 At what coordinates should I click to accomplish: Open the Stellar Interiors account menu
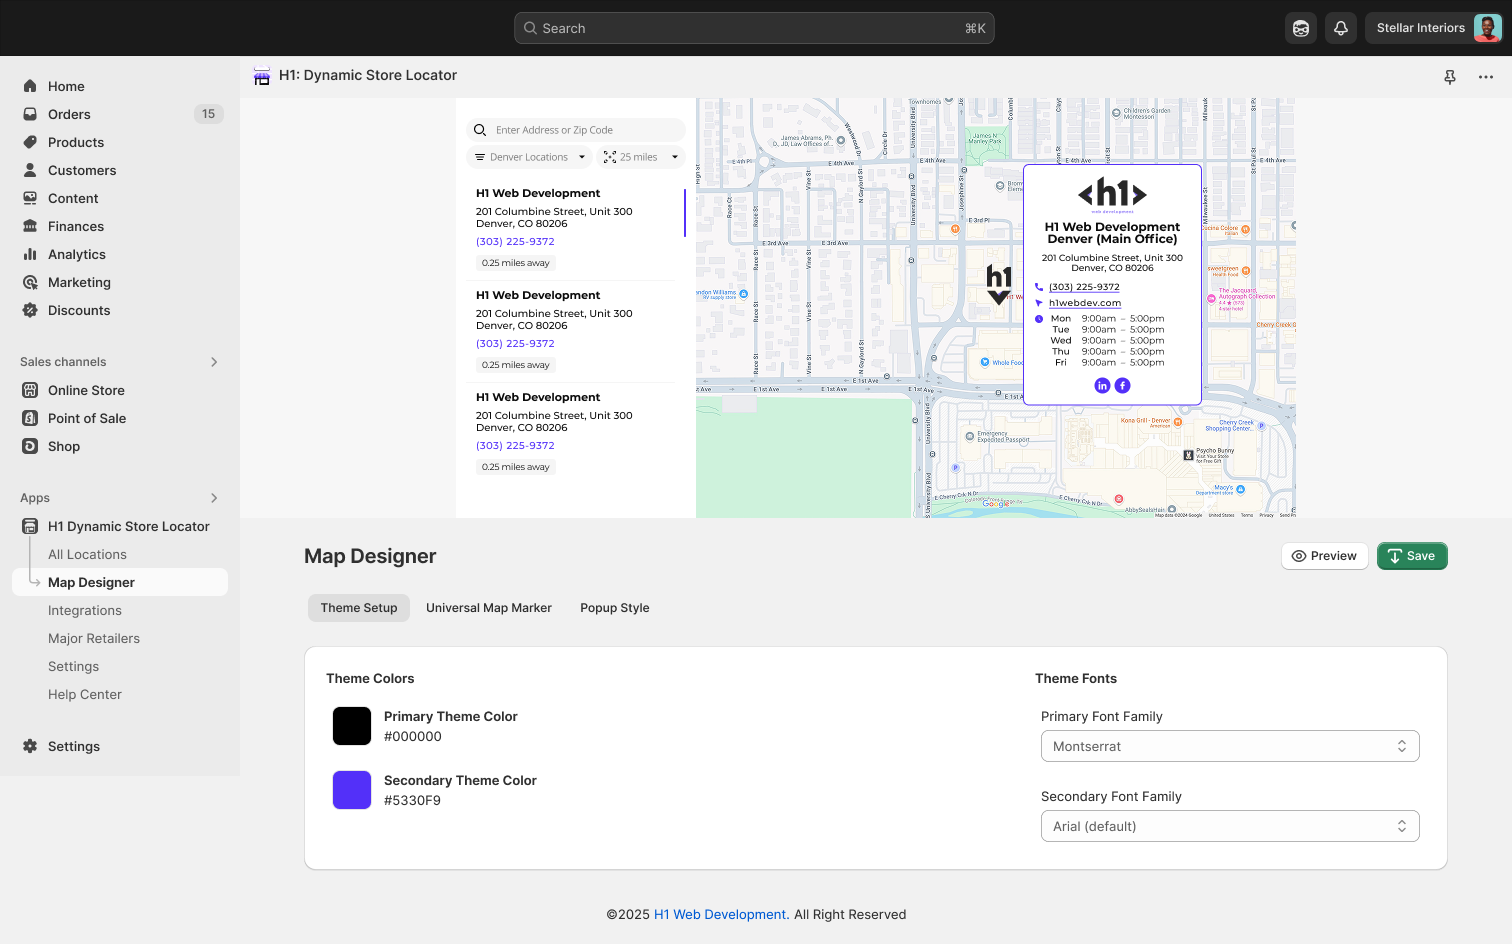click(1434, 28)
